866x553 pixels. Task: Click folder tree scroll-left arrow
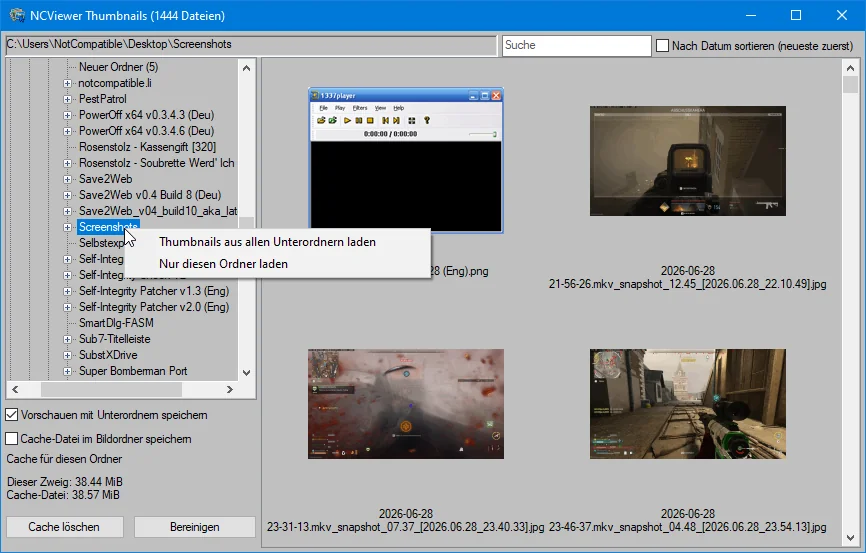point(15,389)
